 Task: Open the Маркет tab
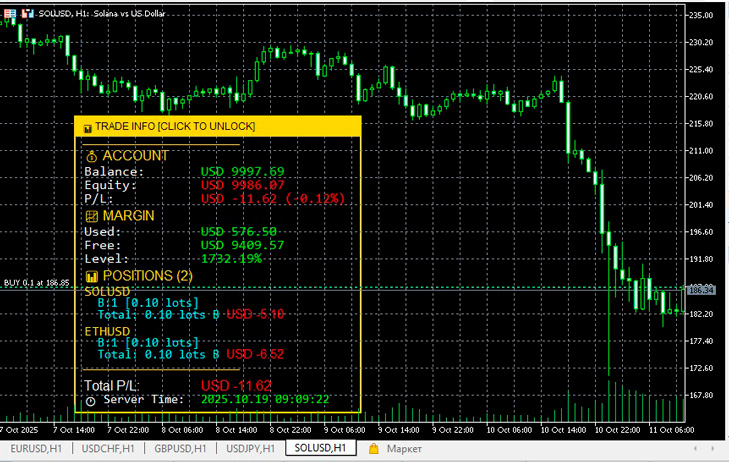406,449
